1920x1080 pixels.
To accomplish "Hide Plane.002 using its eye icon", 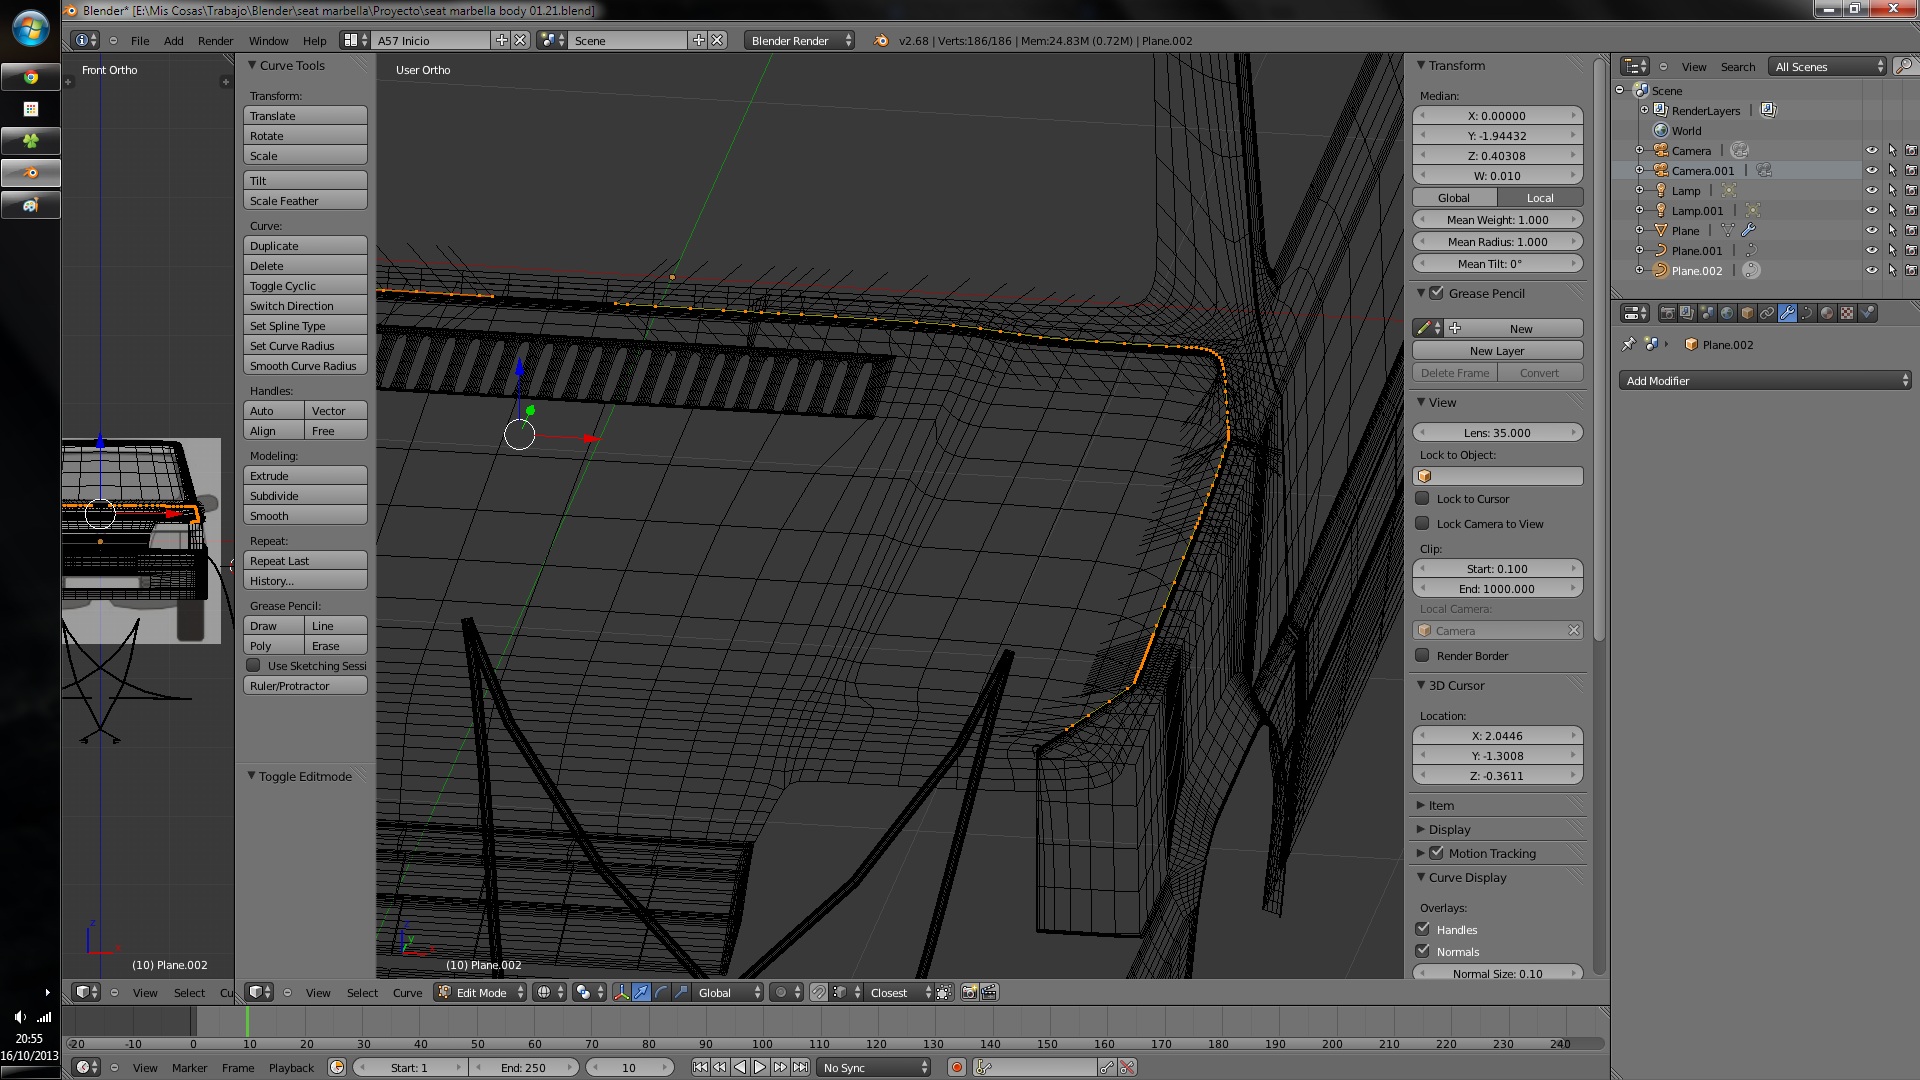I will 1871,270.
